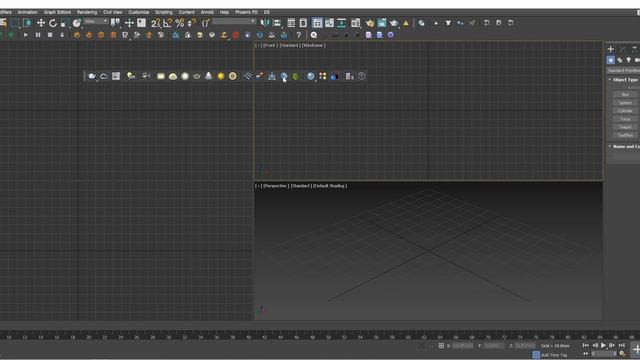Screen dimensions: 640x360
Task: Click the Cylinder object button
Action: tap(625, 111)
